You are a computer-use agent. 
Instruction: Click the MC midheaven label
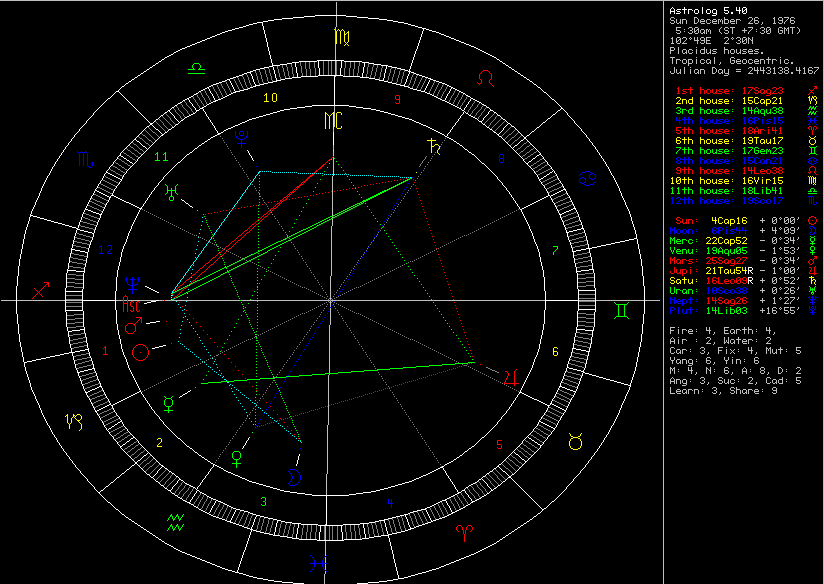pyautogui.click(x=332, y=121)
